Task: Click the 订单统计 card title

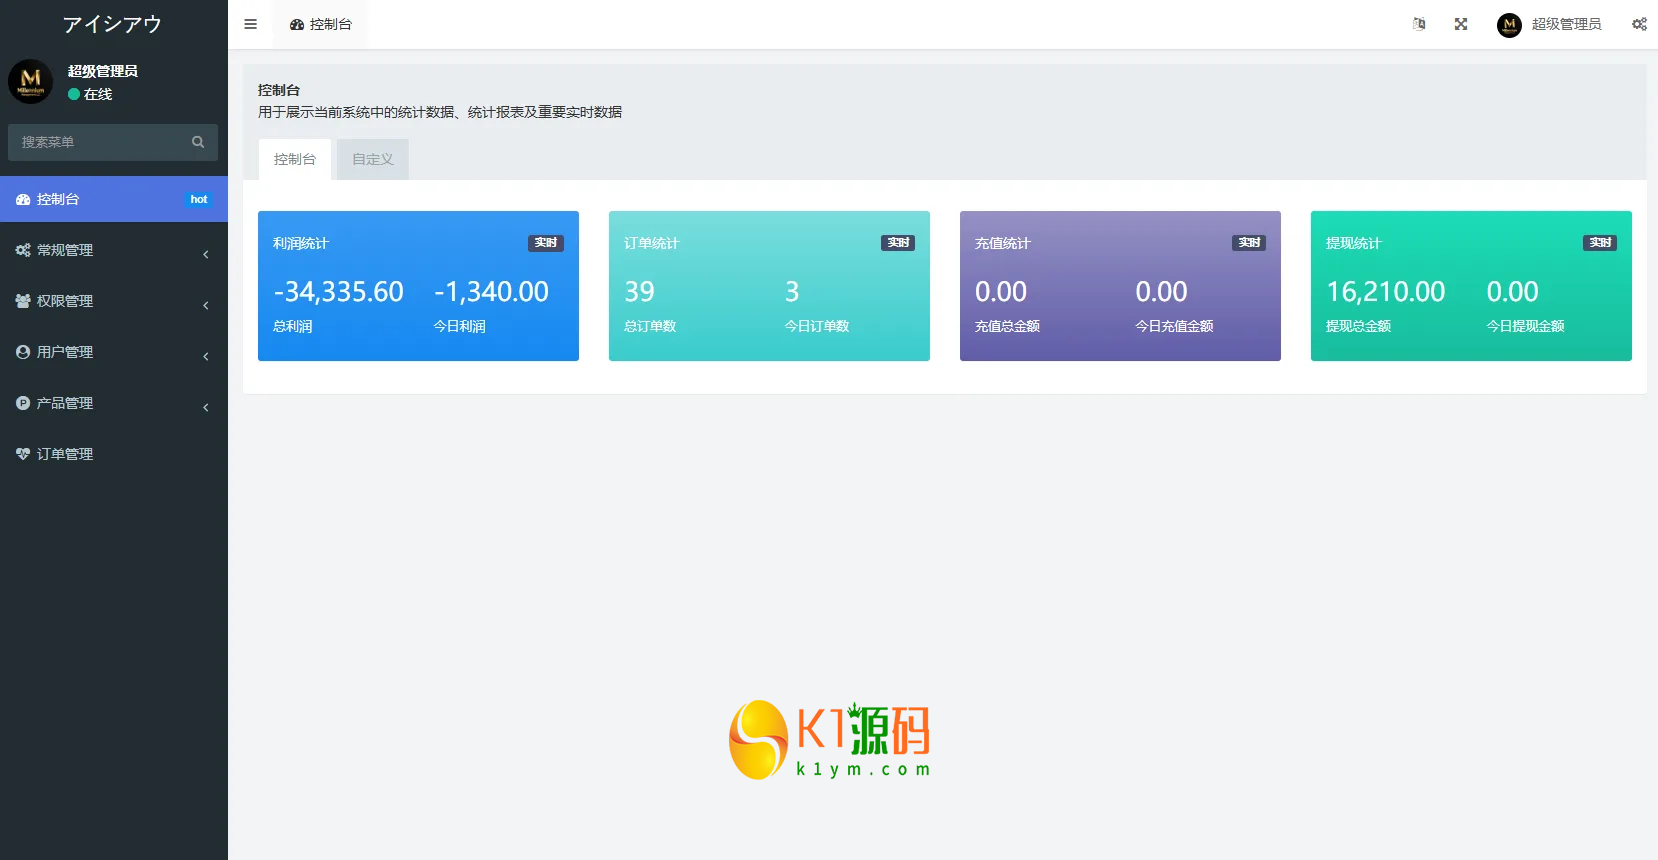Action: 652,243
